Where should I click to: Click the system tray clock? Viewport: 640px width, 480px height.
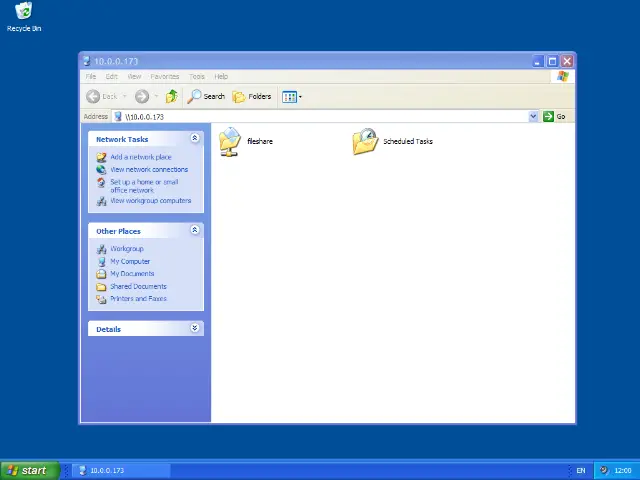click(622, 471)
